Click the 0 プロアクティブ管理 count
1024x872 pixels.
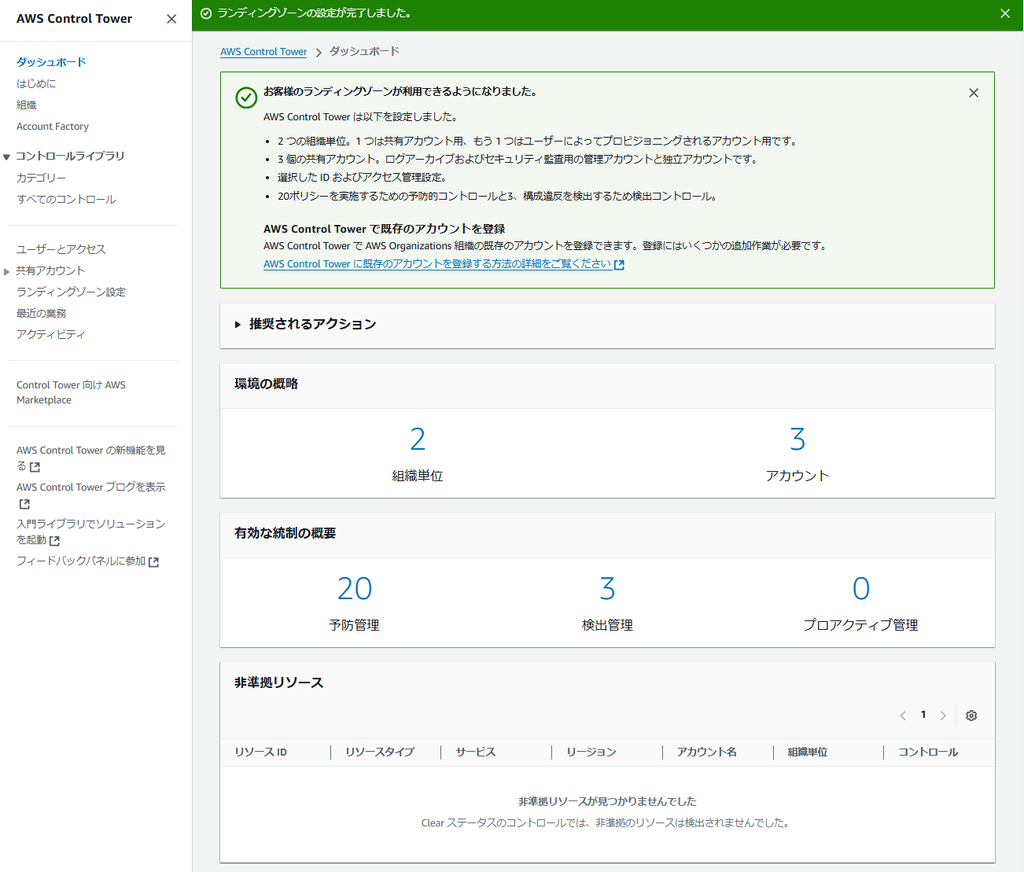click(x=861, y=589)
